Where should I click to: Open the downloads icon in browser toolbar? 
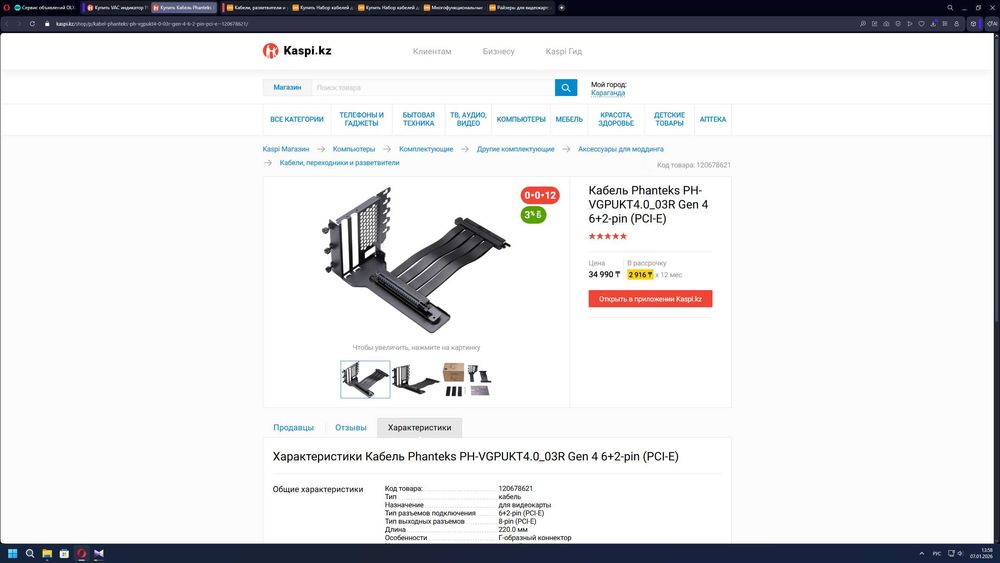pyautogui.click(x=933, y=24)
